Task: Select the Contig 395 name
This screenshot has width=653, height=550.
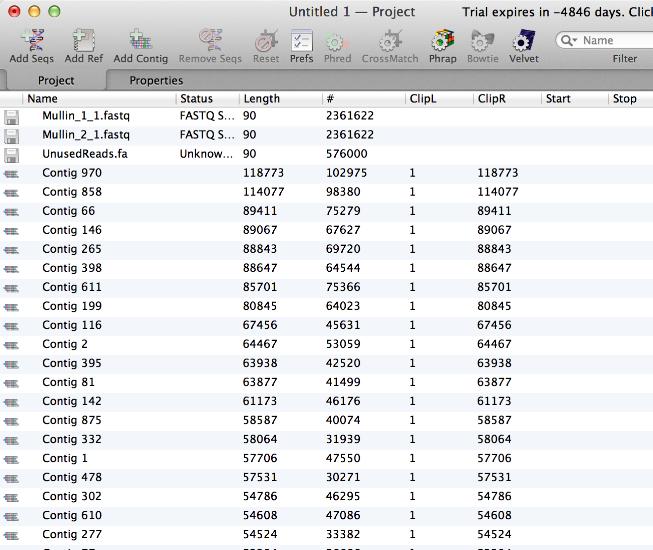Action: coord(72,363)
